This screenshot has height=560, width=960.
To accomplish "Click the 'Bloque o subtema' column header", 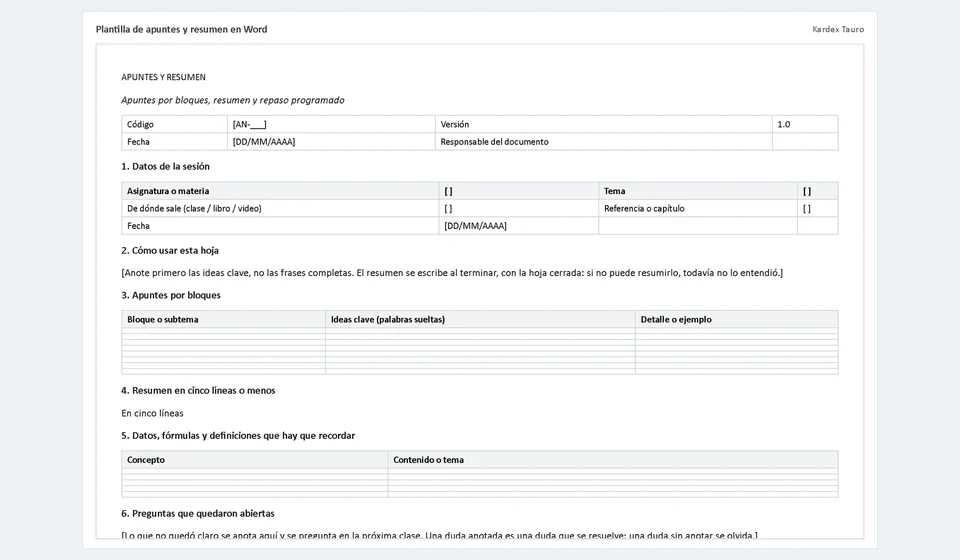I will pos(223,319).
